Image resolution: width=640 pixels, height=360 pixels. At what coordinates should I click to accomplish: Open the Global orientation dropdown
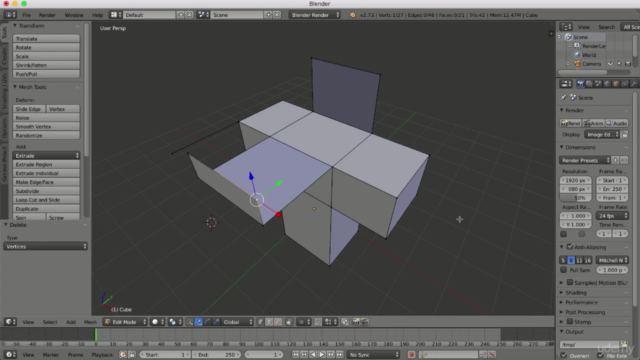[x=238, y=322]
